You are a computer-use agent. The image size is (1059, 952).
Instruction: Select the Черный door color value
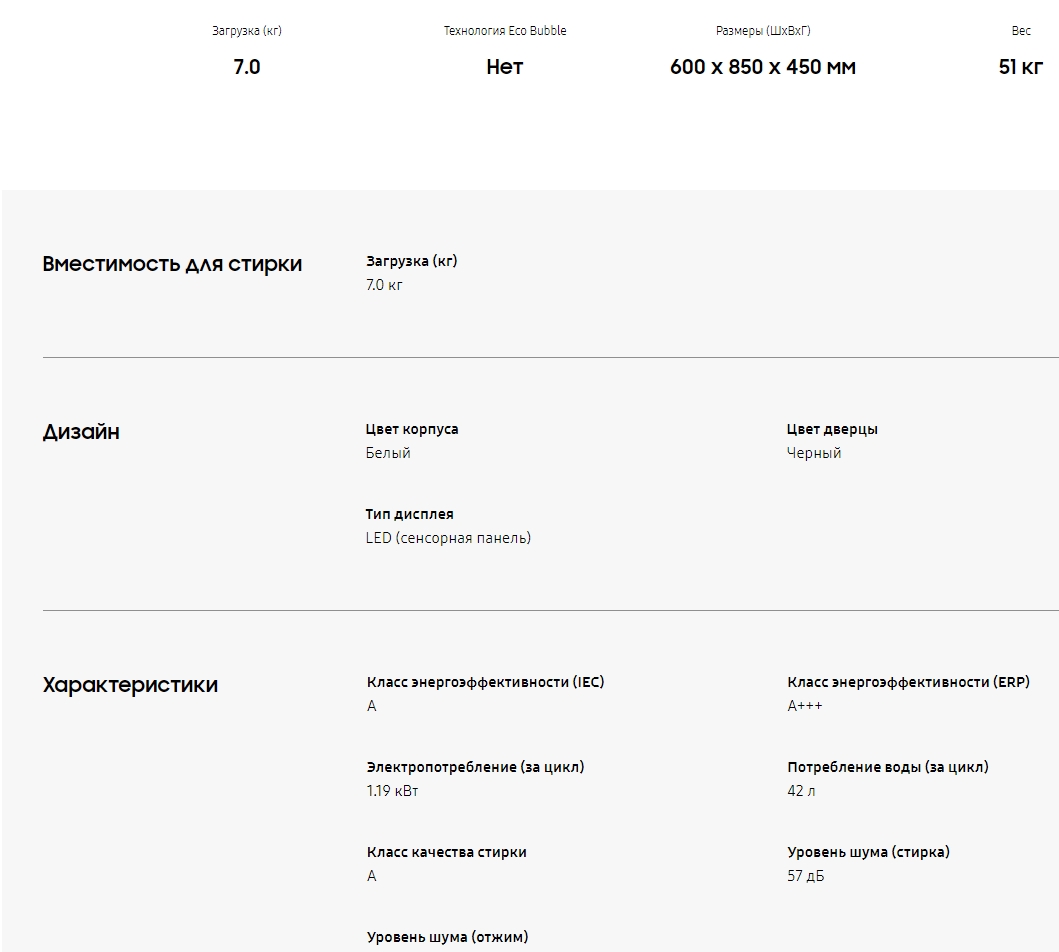814,453
